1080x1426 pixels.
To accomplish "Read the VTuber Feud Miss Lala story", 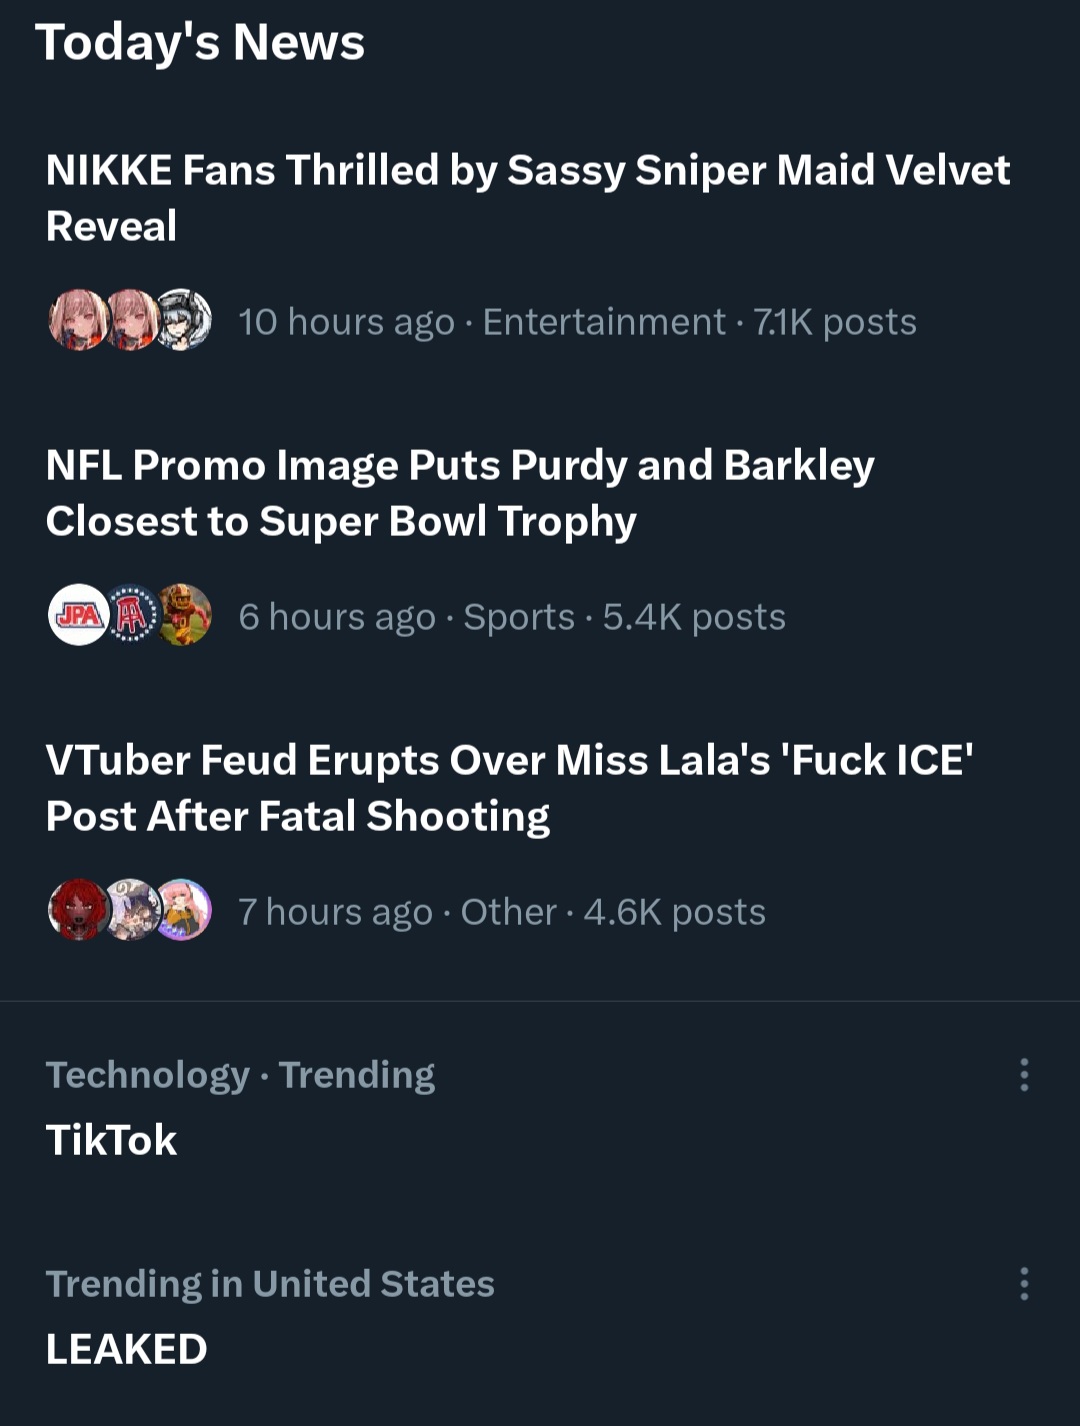I will point(509,788).
